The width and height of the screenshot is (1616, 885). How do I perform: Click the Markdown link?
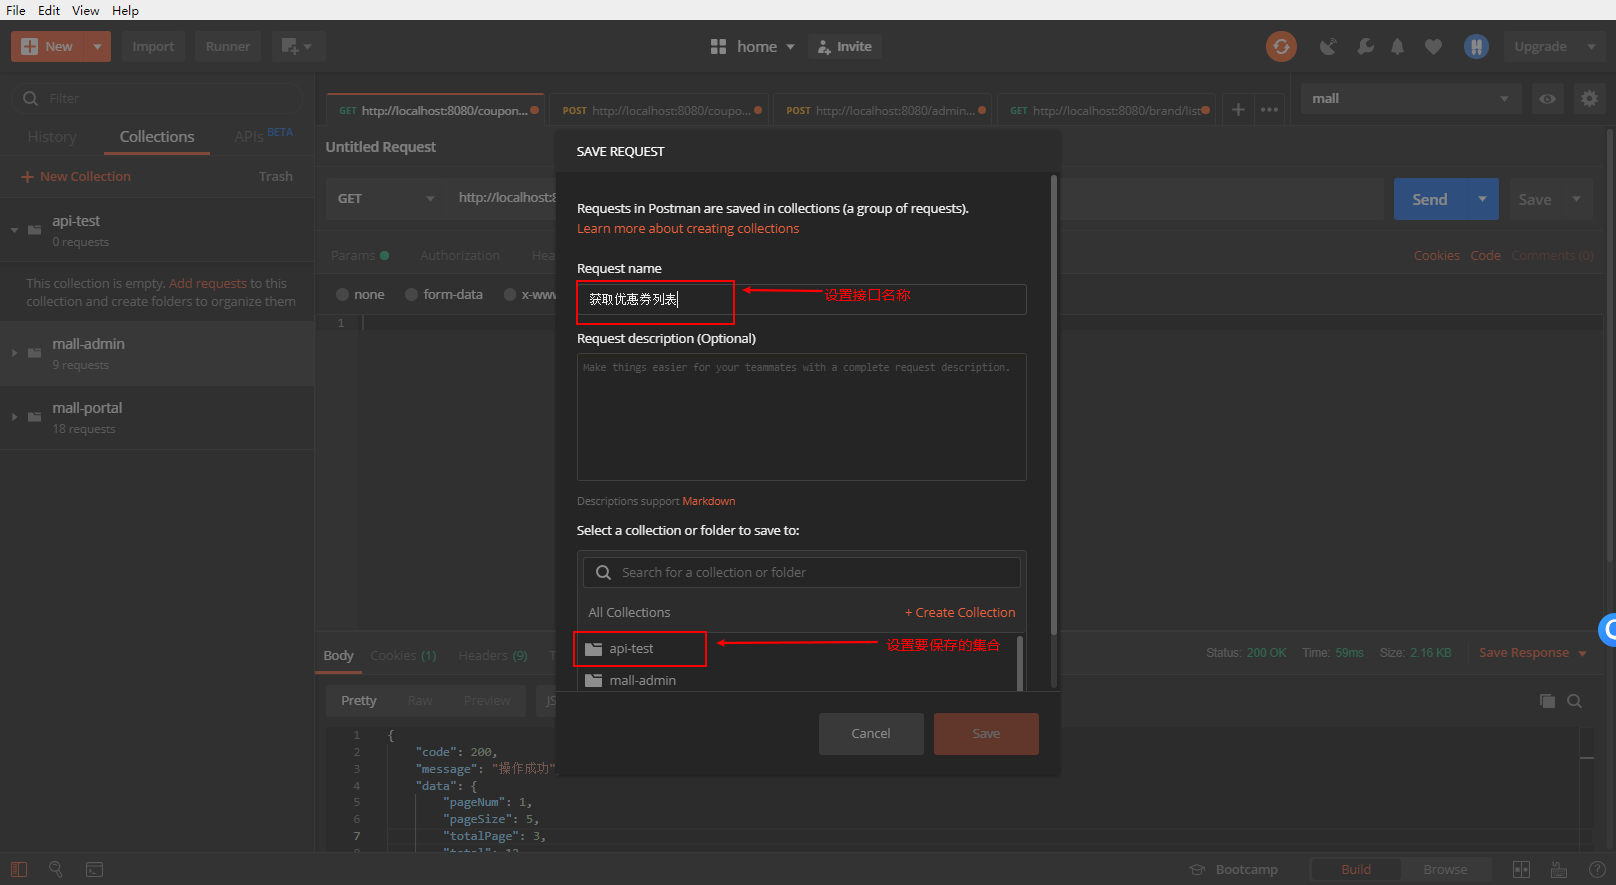[709, 501]
